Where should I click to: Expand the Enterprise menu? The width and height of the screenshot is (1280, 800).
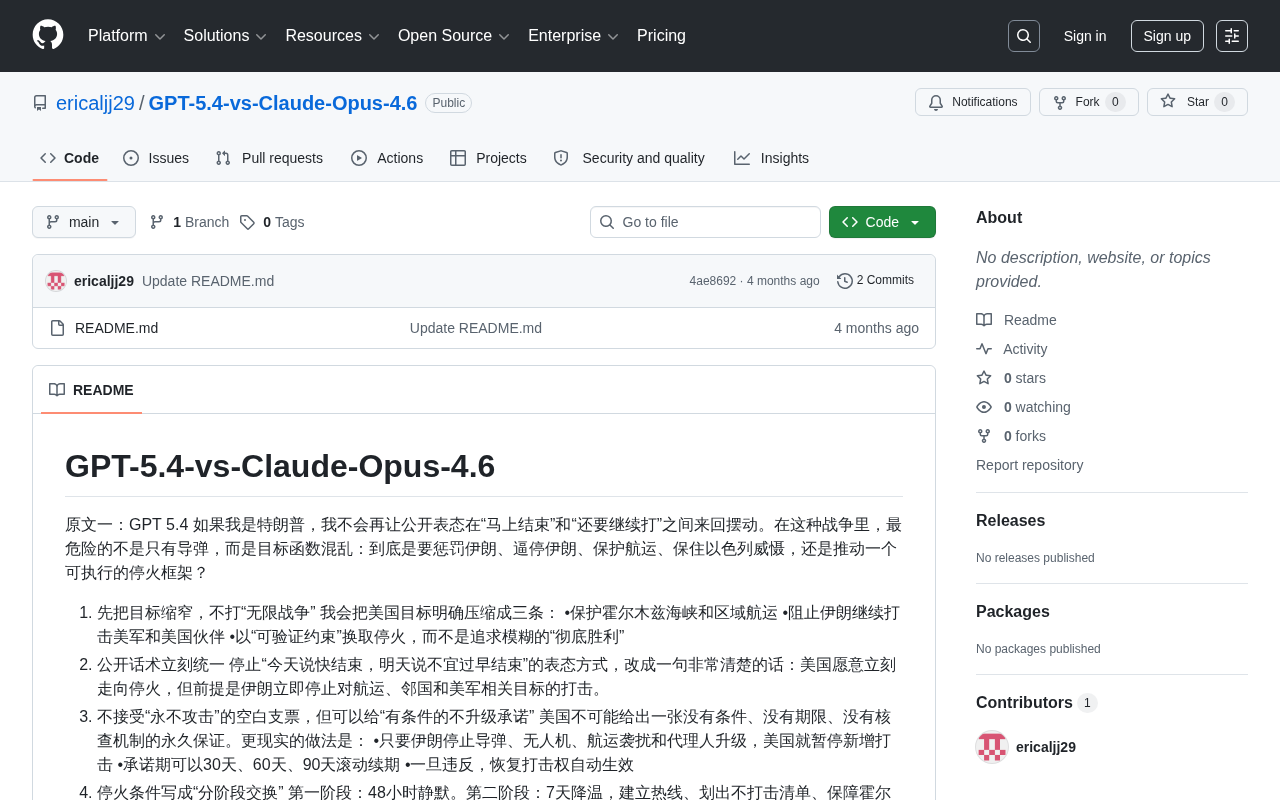573,36
